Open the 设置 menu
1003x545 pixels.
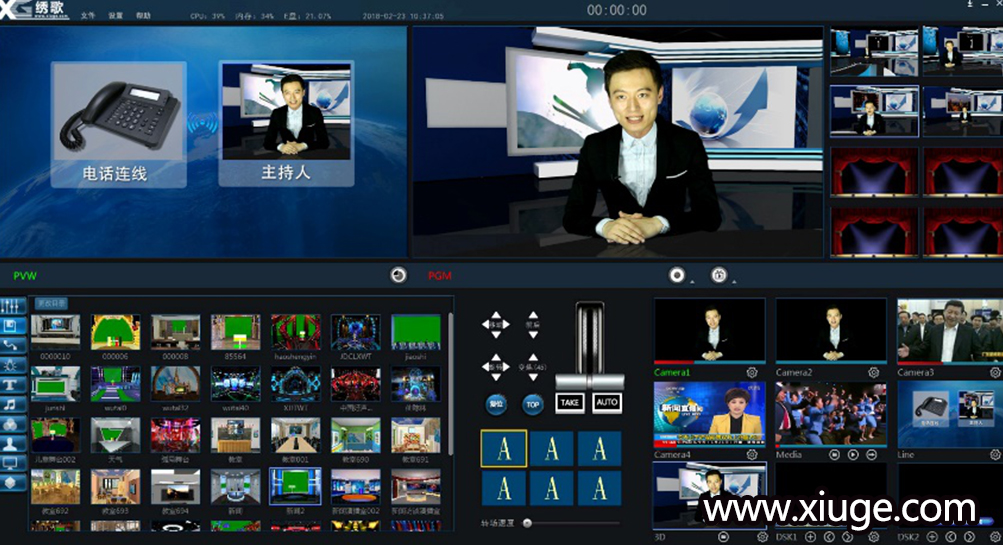click(116, 16)
